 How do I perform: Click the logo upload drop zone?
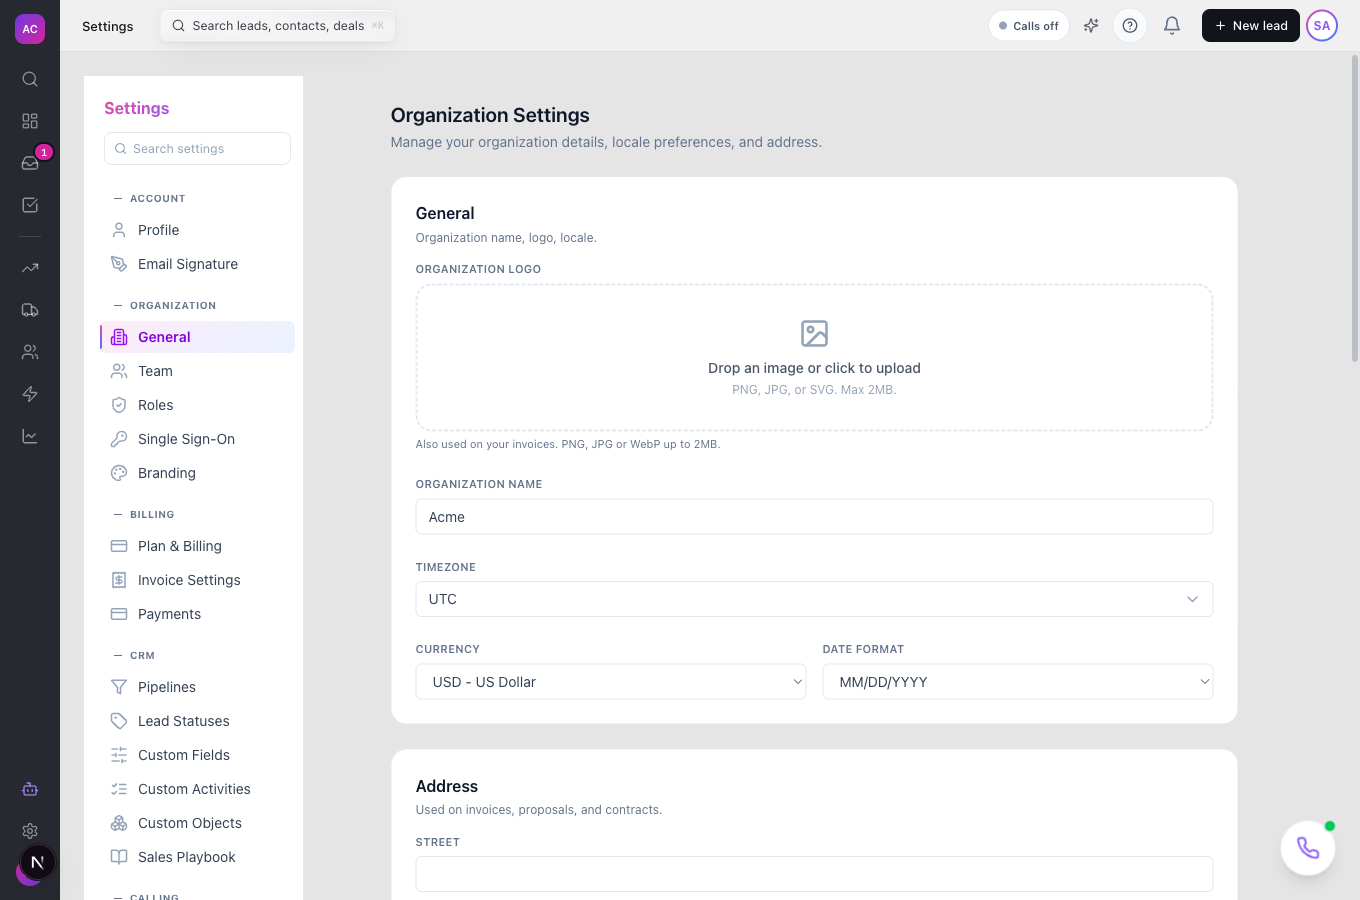pos(814,358)
